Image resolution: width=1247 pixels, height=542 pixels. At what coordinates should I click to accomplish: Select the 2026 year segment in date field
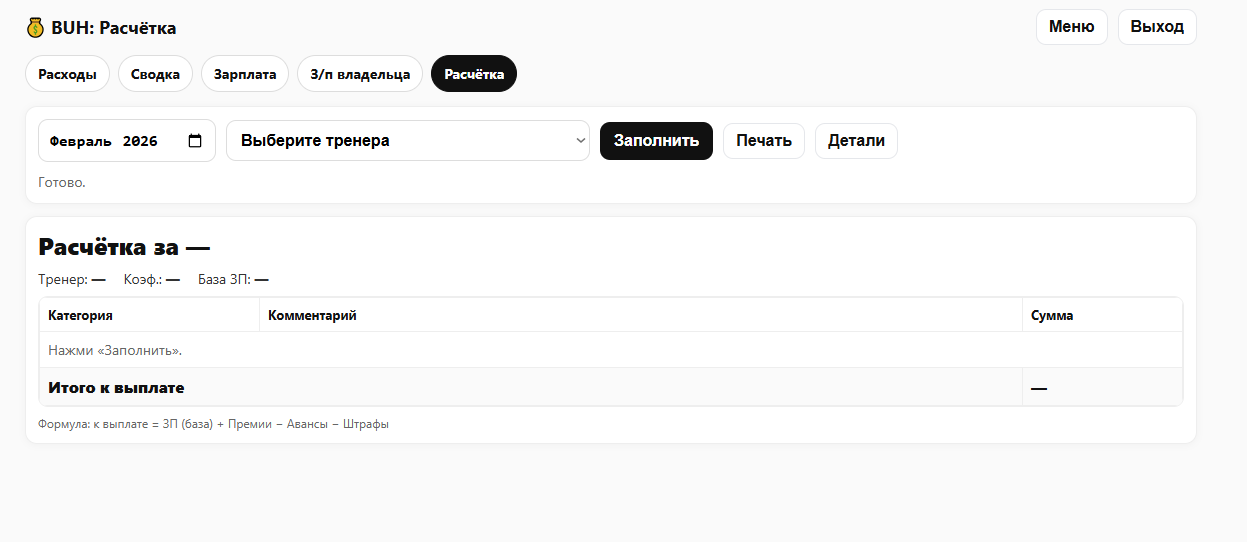click(x=140, y=142)
